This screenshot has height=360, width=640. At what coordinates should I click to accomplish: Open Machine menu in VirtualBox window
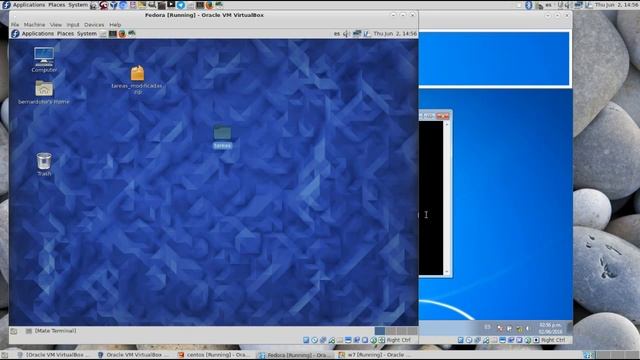[34, 24]
